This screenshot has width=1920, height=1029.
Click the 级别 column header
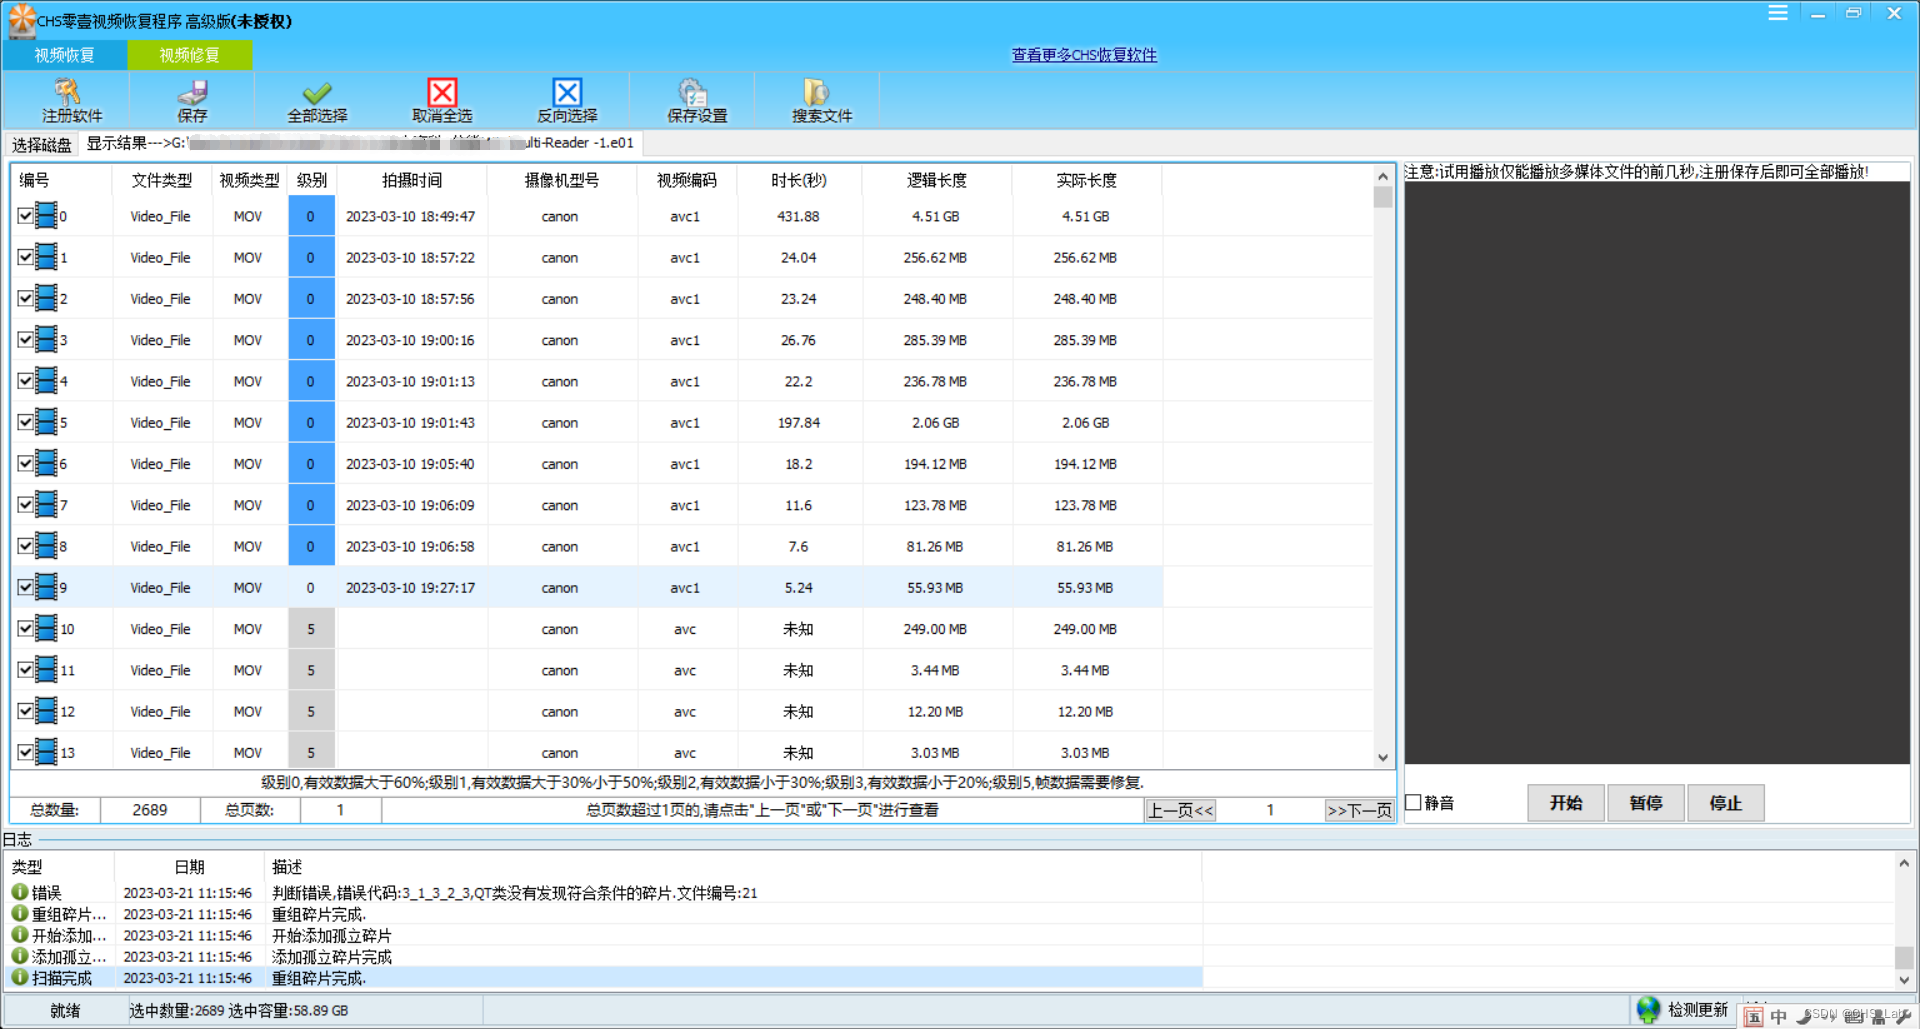[x=312, y=180]
